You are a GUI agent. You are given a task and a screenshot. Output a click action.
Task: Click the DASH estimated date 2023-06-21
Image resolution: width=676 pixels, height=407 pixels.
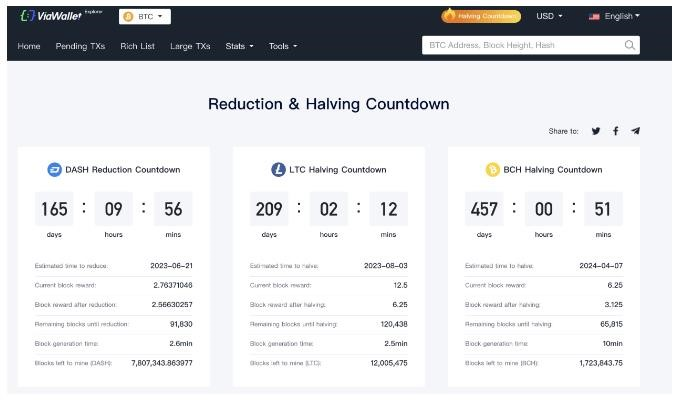(x=171, y=266)
